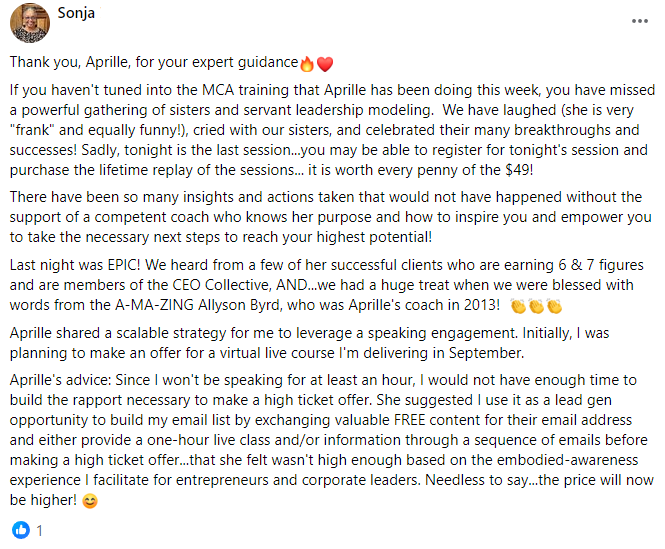Open the post options three-dot menu
The width and height of the screenshot is (665, 549).
tap(639, 20)
